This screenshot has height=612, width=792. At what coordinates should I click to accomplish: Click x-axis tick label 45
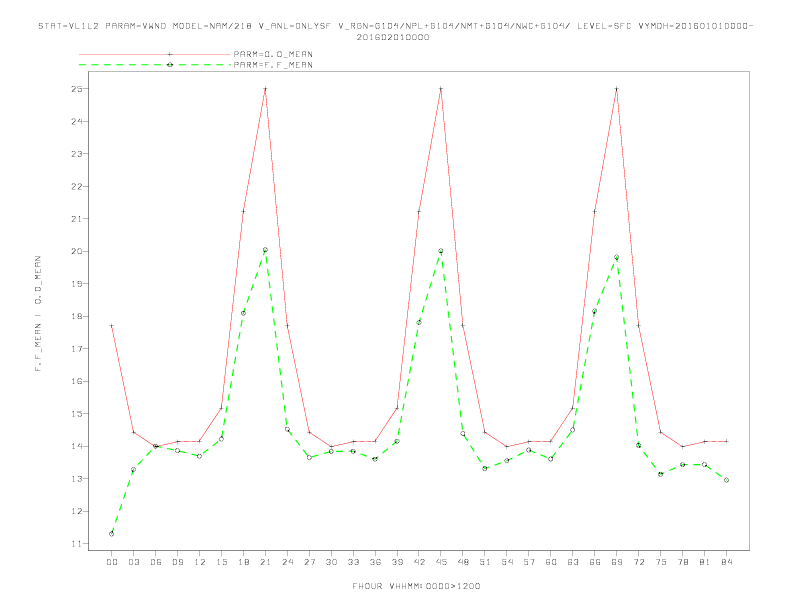[441, 562]
